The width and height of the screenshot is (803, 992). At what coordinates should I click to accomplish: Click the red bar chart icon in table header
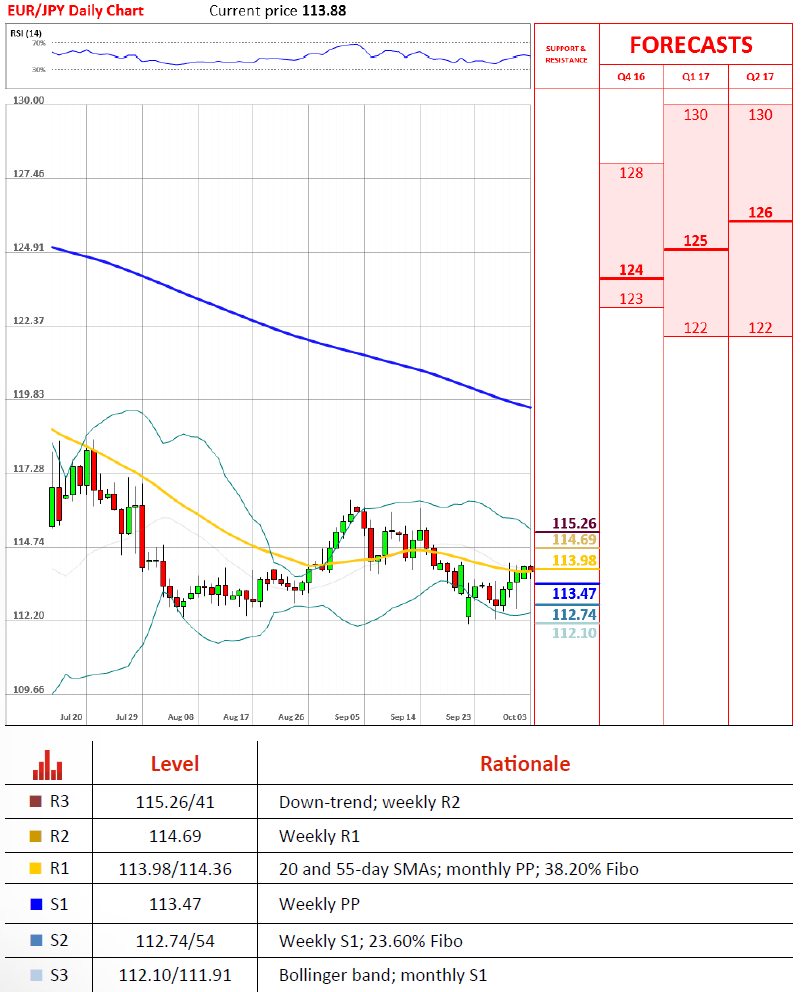(x=47, y=765)
